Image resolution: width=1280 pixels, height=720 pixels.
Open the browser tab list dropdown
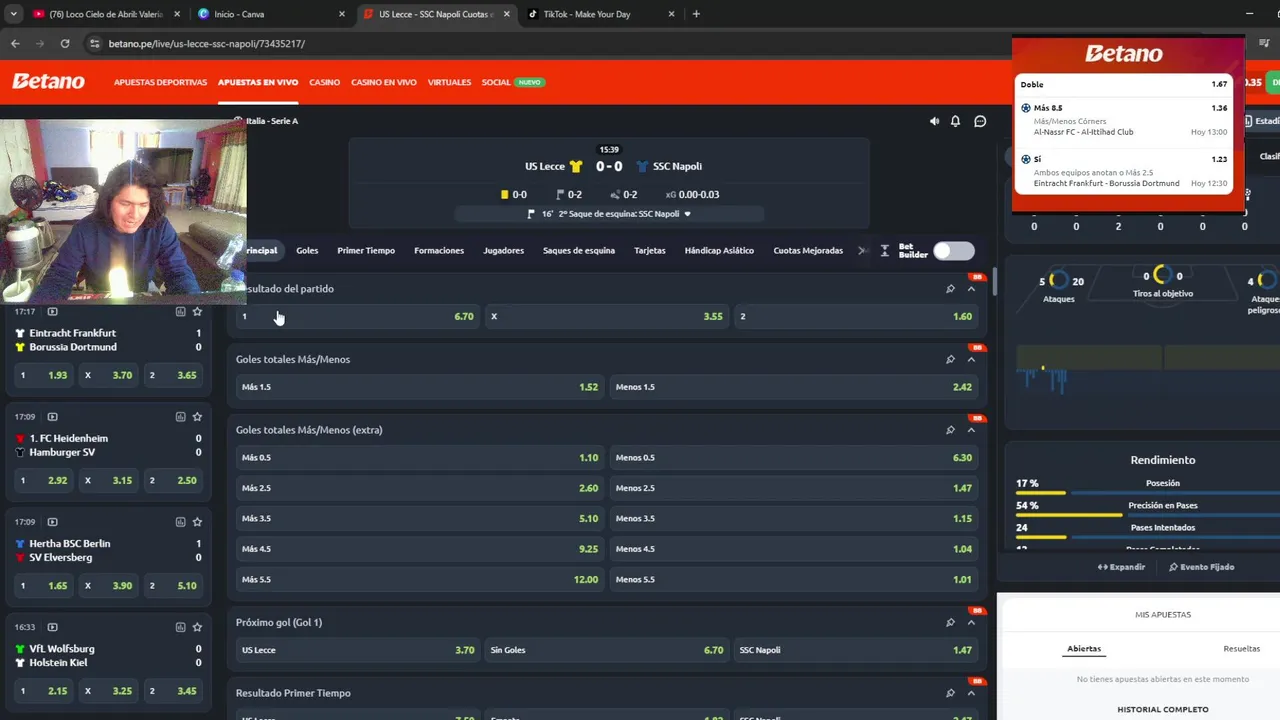click(13, 14)
